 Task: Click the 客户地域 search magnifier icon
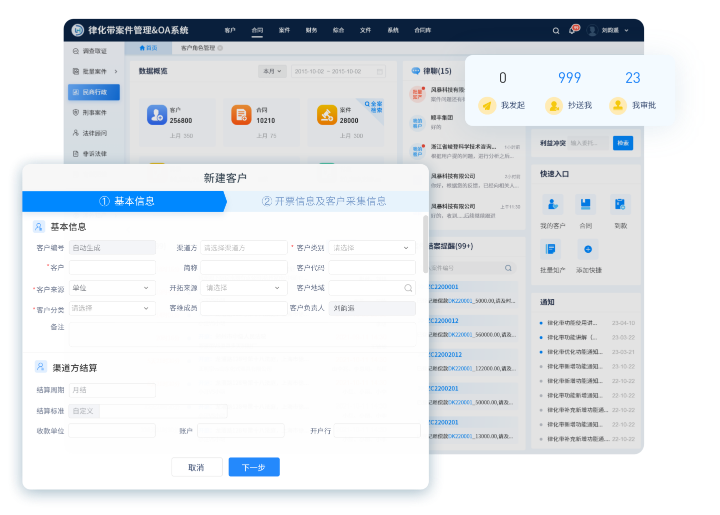[x=408, y=288]
